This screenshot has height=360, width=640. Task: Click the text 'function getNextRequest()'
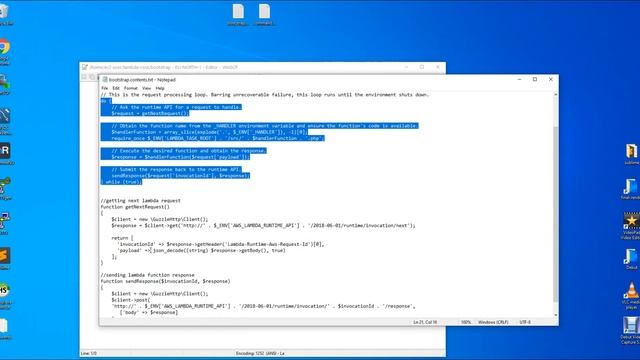(135, 207)
